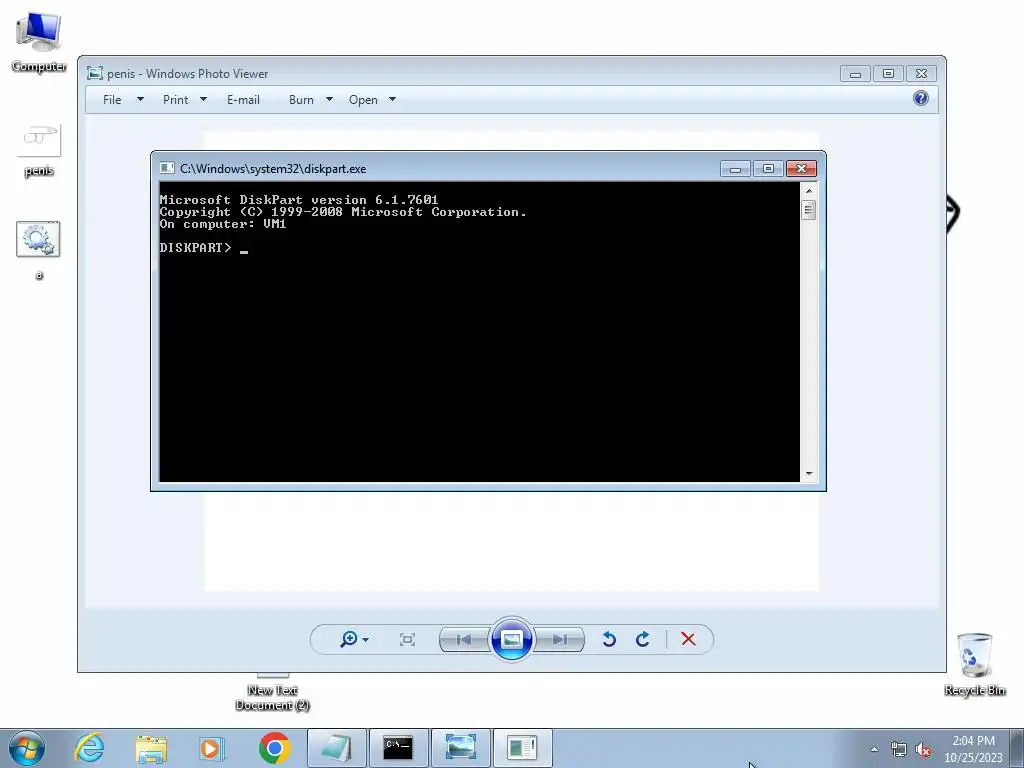Close the Windows Photo Viewer window
This screenshot has width=1024, height=768.
(921, 74)
